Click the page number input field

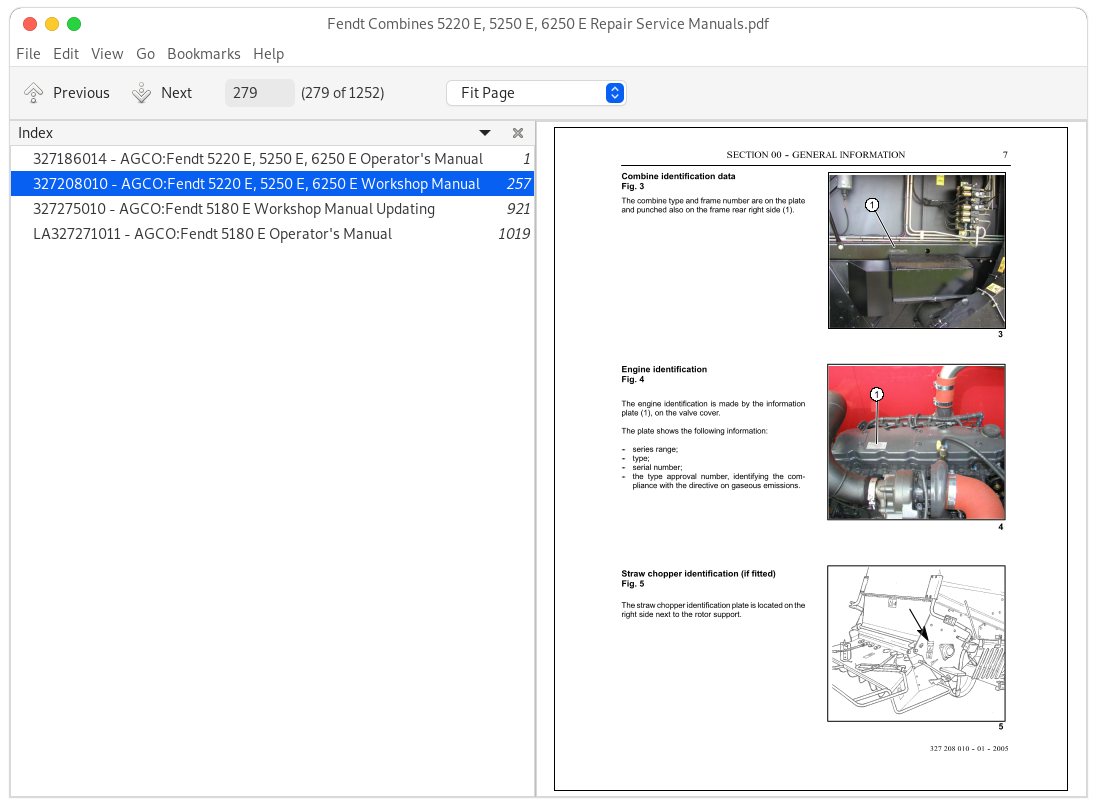259,93
